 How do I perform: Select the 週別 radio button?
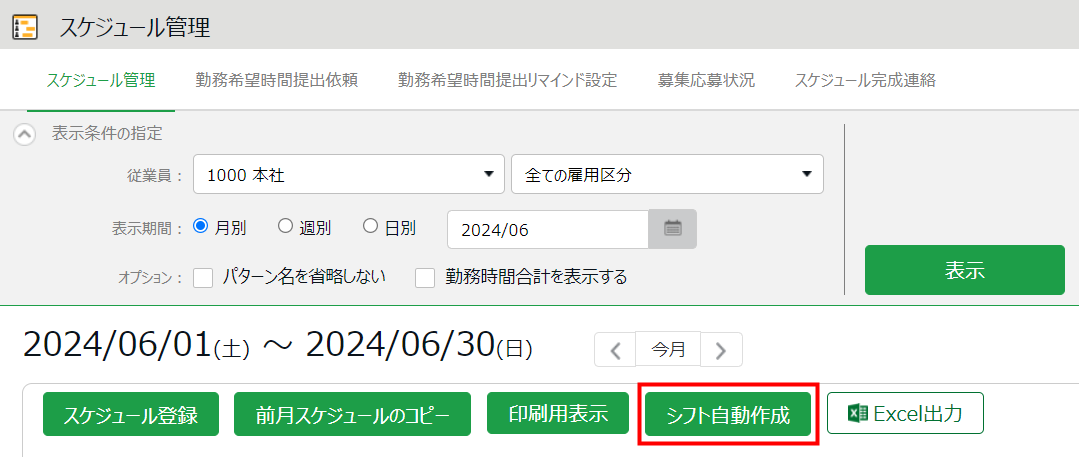click(285, 227)
